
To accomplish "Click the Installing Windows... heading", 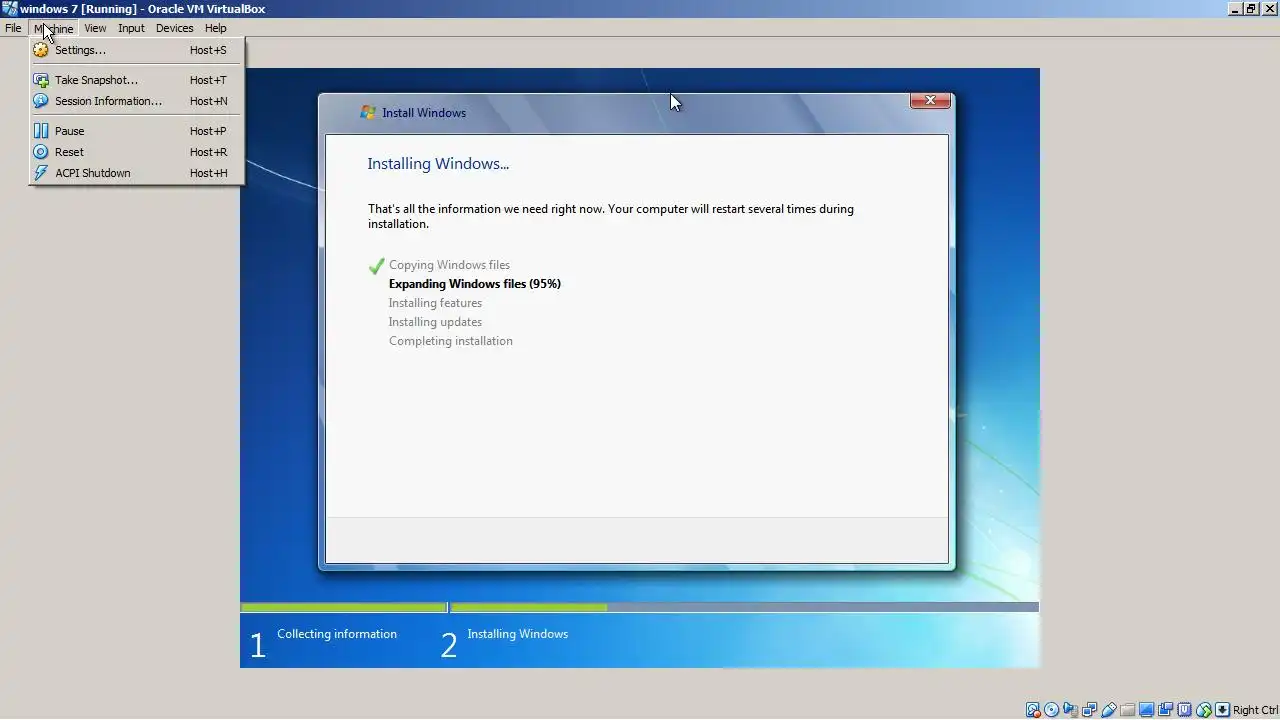I will tap(438, 164).
